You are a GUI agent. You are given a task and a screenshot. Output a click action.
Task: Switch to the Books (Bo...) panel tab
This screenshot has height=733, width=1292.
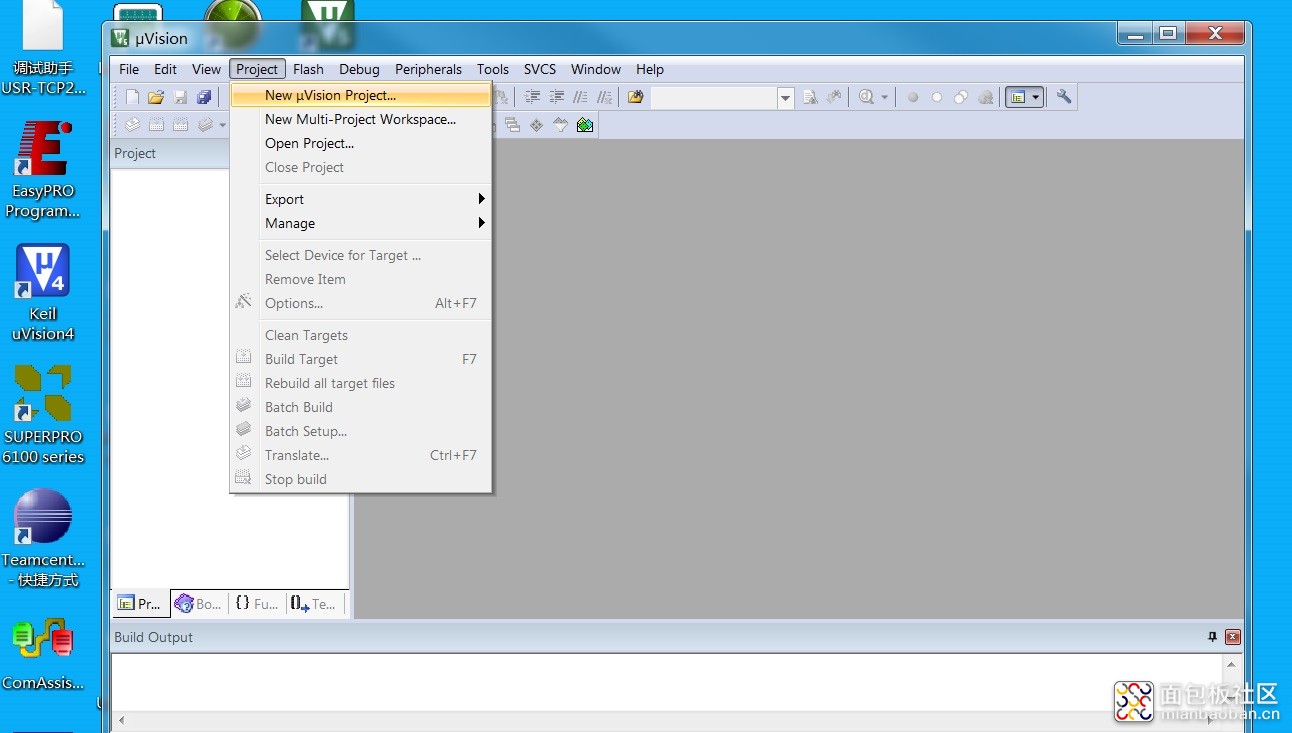(198, 604)
